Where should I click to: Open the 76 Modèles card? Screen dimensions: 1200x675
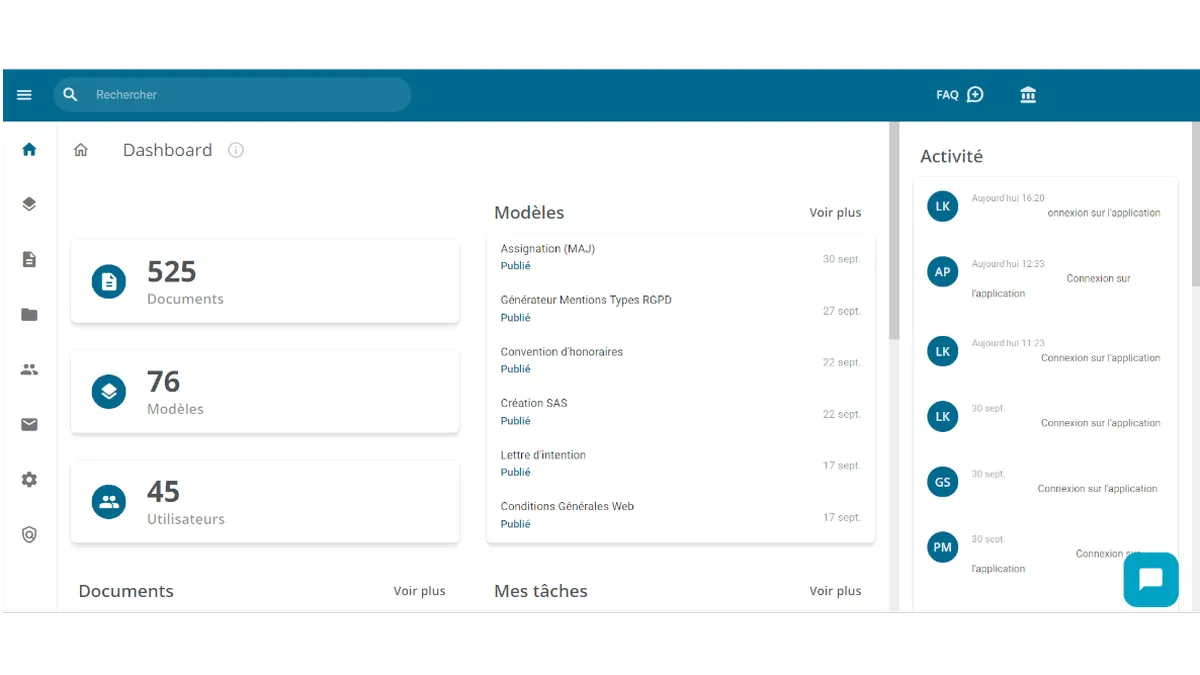[265, 392]
